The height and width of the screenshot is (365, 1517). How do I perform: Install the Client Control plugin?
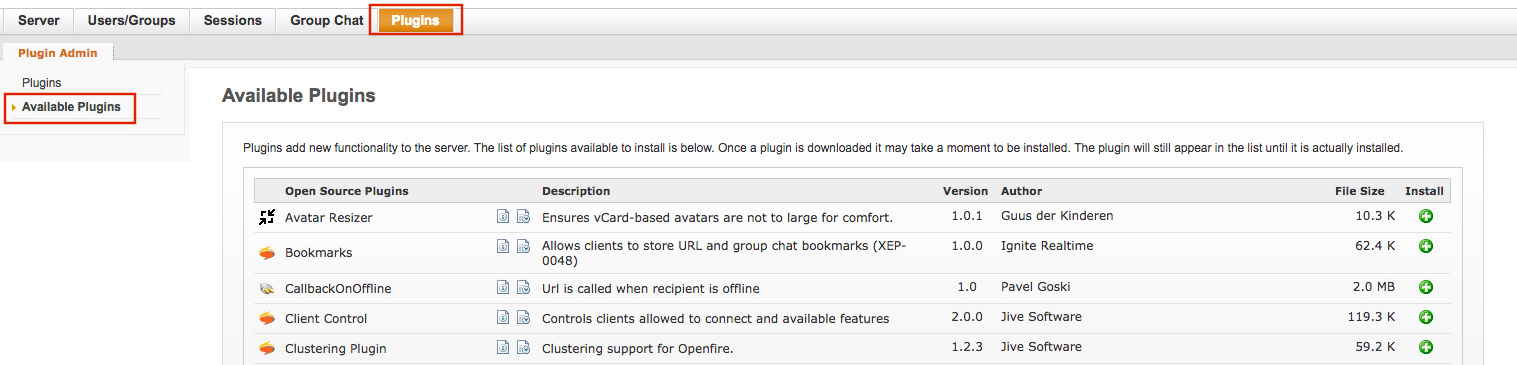1425,317
